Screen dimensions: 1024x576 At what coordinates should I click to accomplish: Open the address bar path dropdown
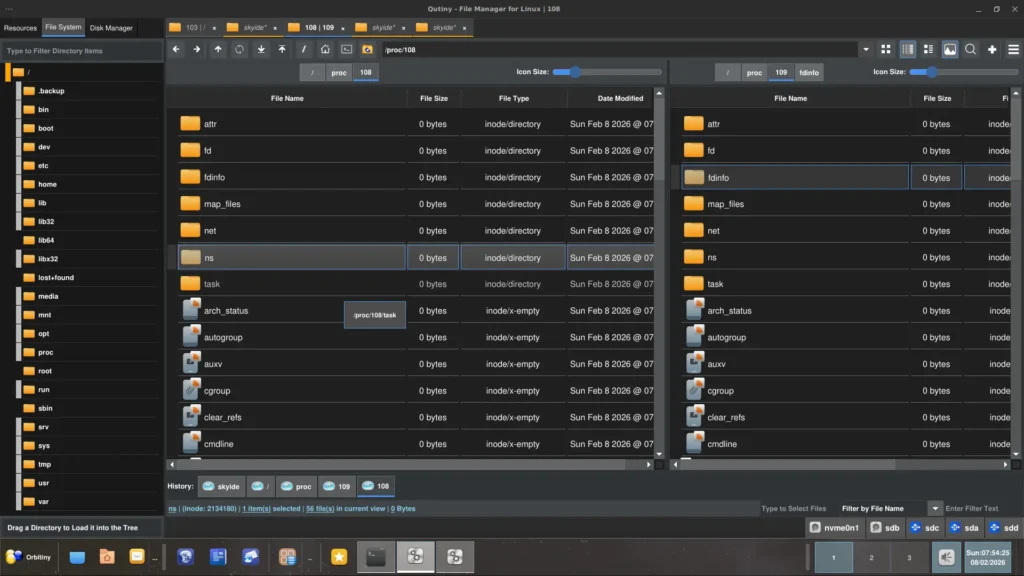pos(865,49)
